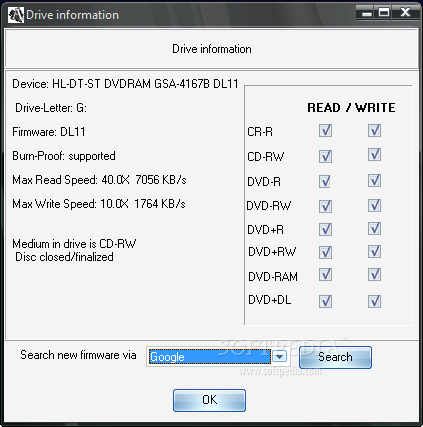Click the Firmware: DL11 text
The image size is (423, 427).
click(x=49, y=132)
